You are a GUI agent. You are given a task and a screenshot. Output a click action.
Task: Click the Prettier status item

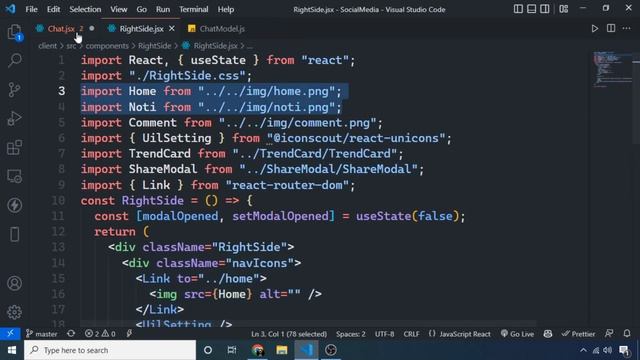click(x=578, y=334)
